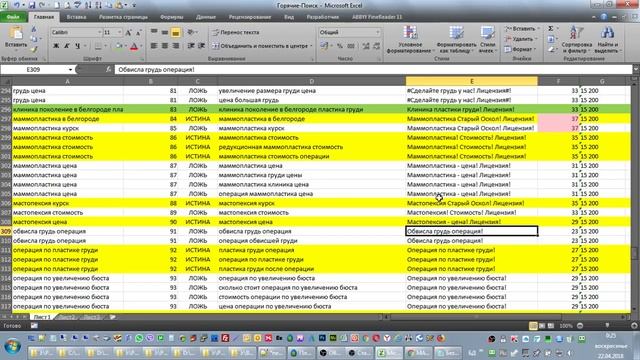This screenshot has height=360, width=640.
Task: Align text to top of cell
Action: tap(154, 32)
